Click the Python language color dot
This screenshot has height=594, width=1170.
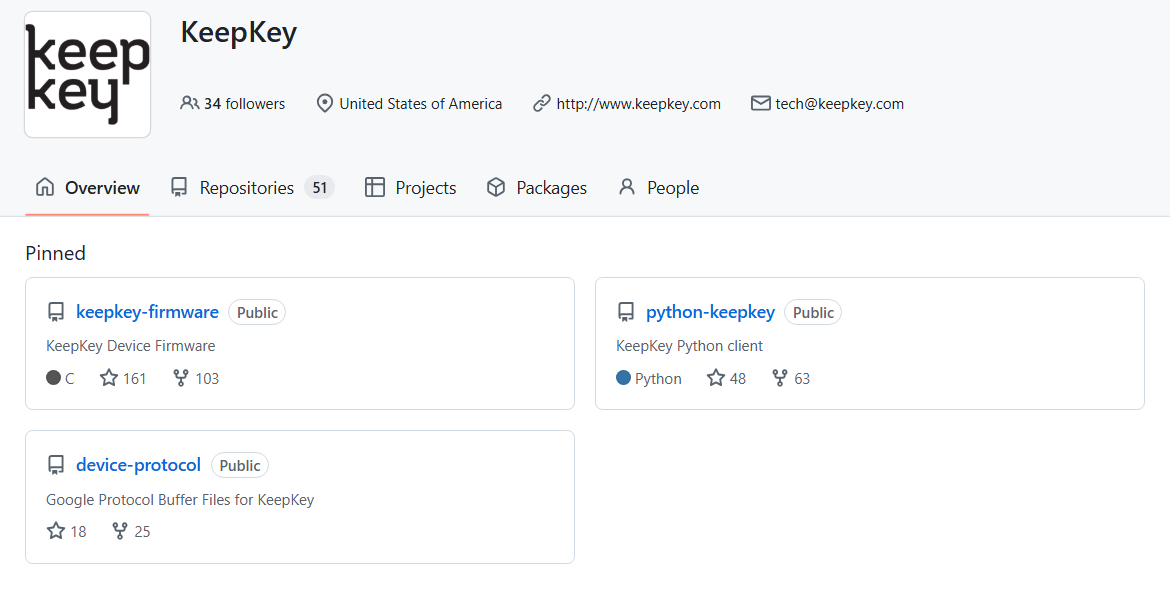[x=624, y=378]
